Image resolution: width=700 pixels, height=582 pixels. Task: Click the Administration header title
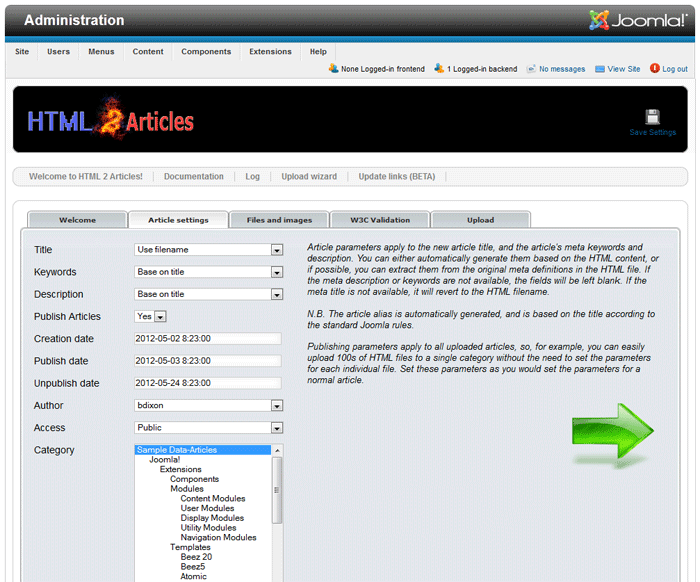point(74,21)
